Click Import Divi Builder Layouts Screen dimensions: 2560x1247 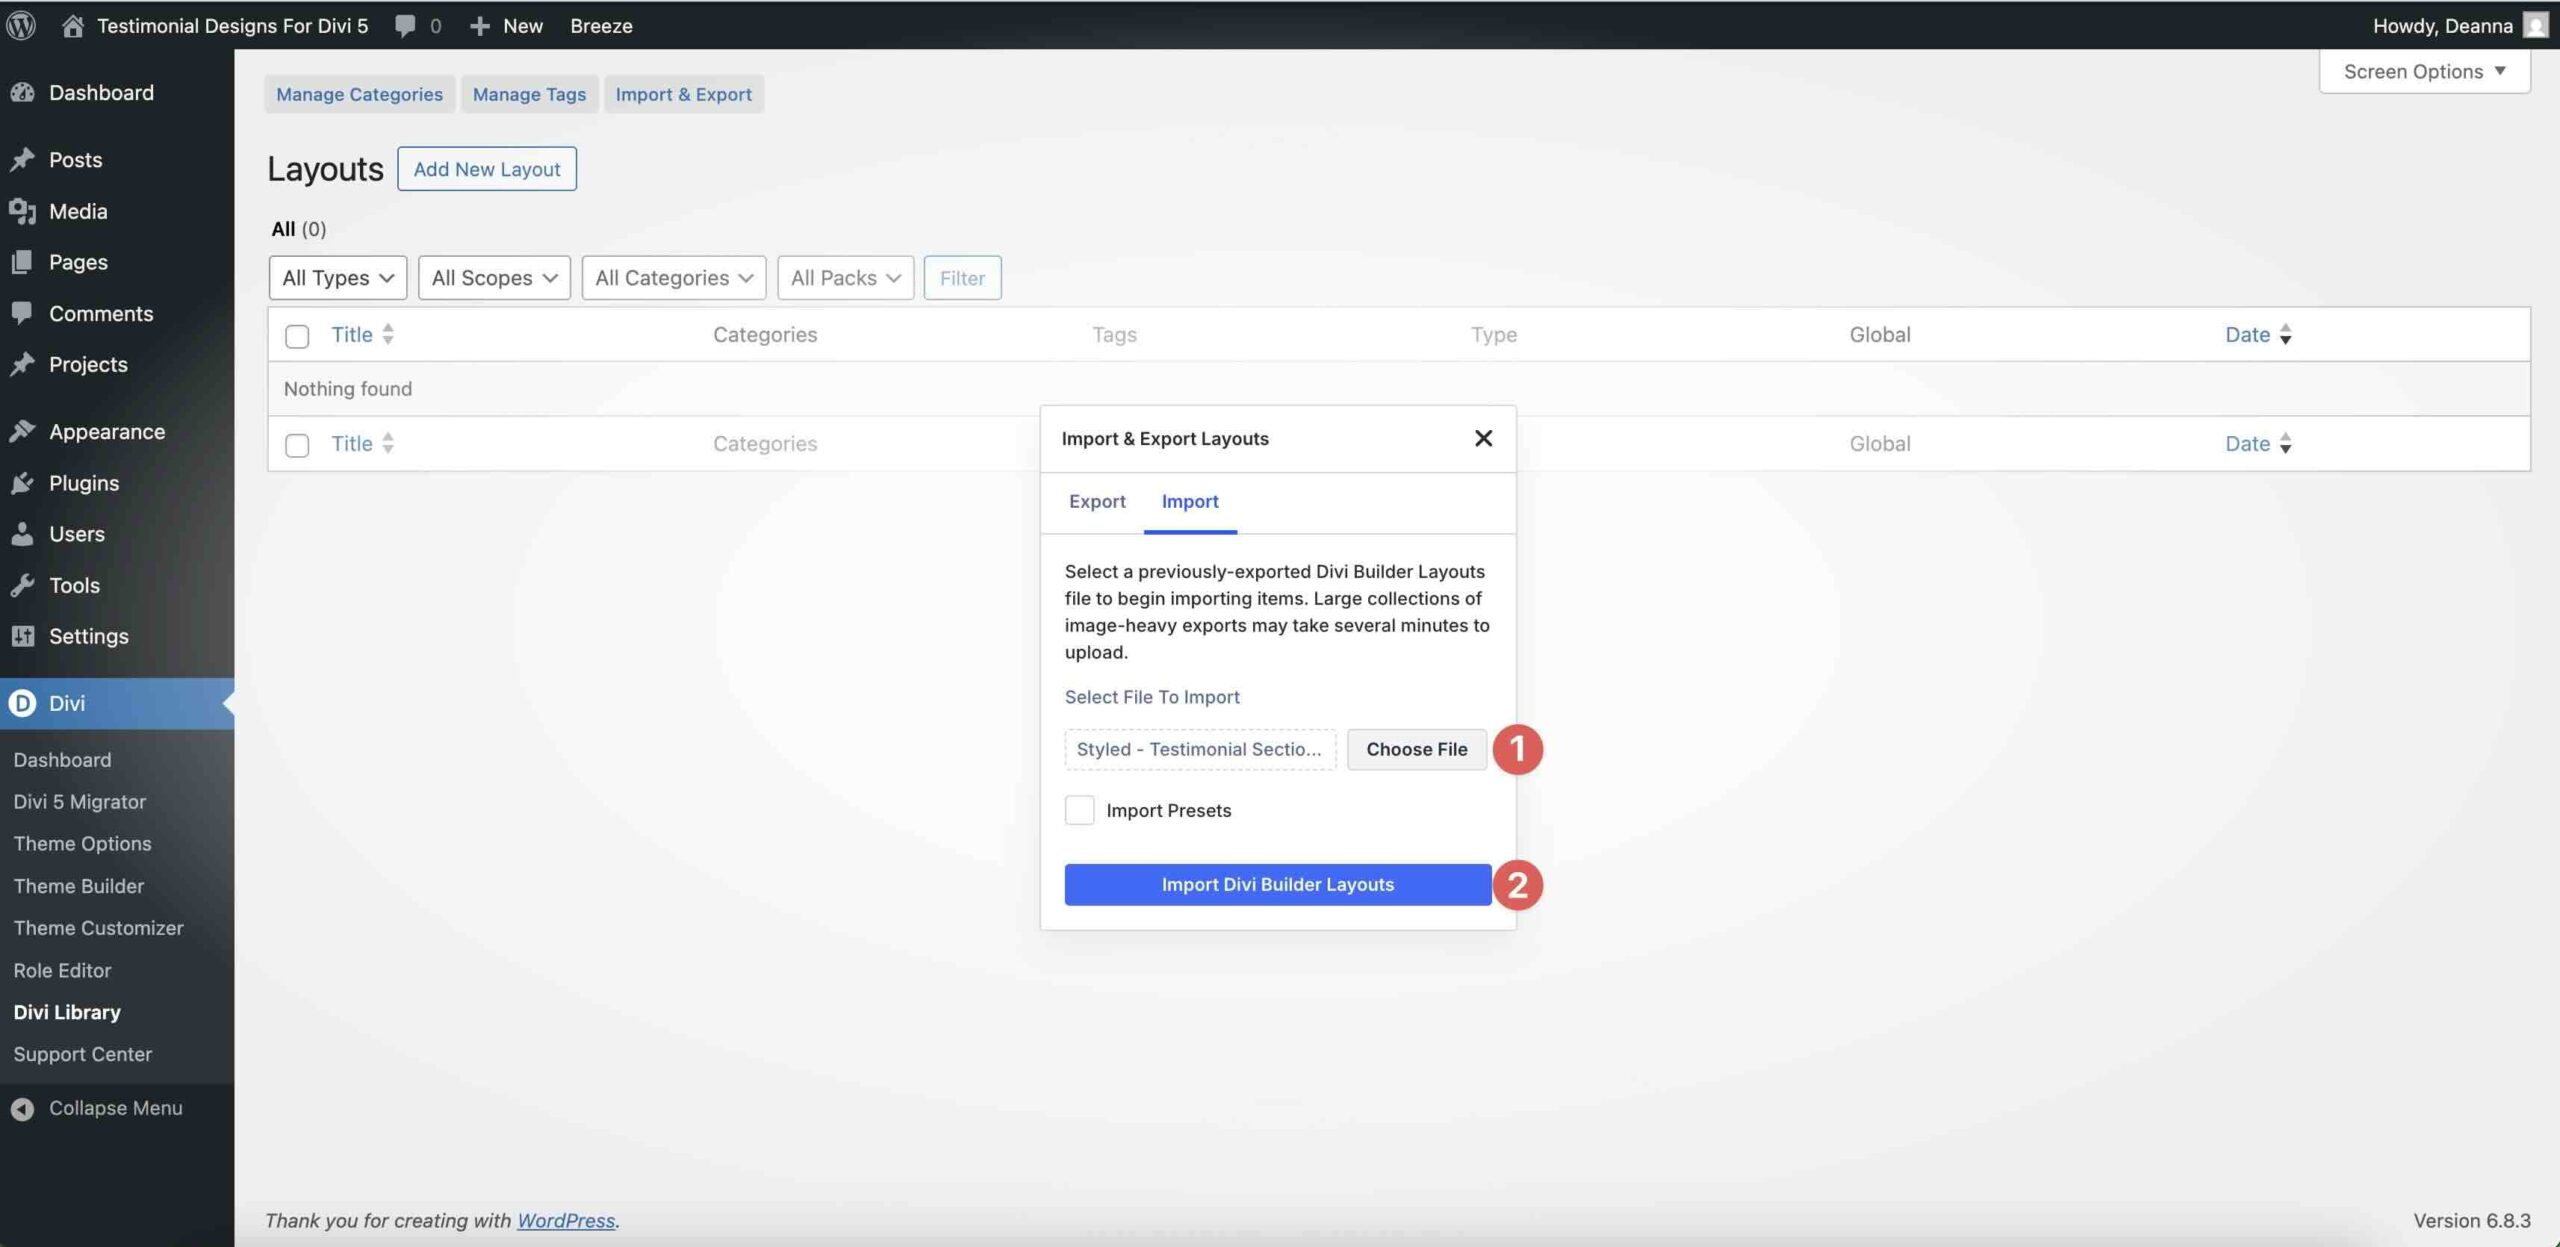1277,884
